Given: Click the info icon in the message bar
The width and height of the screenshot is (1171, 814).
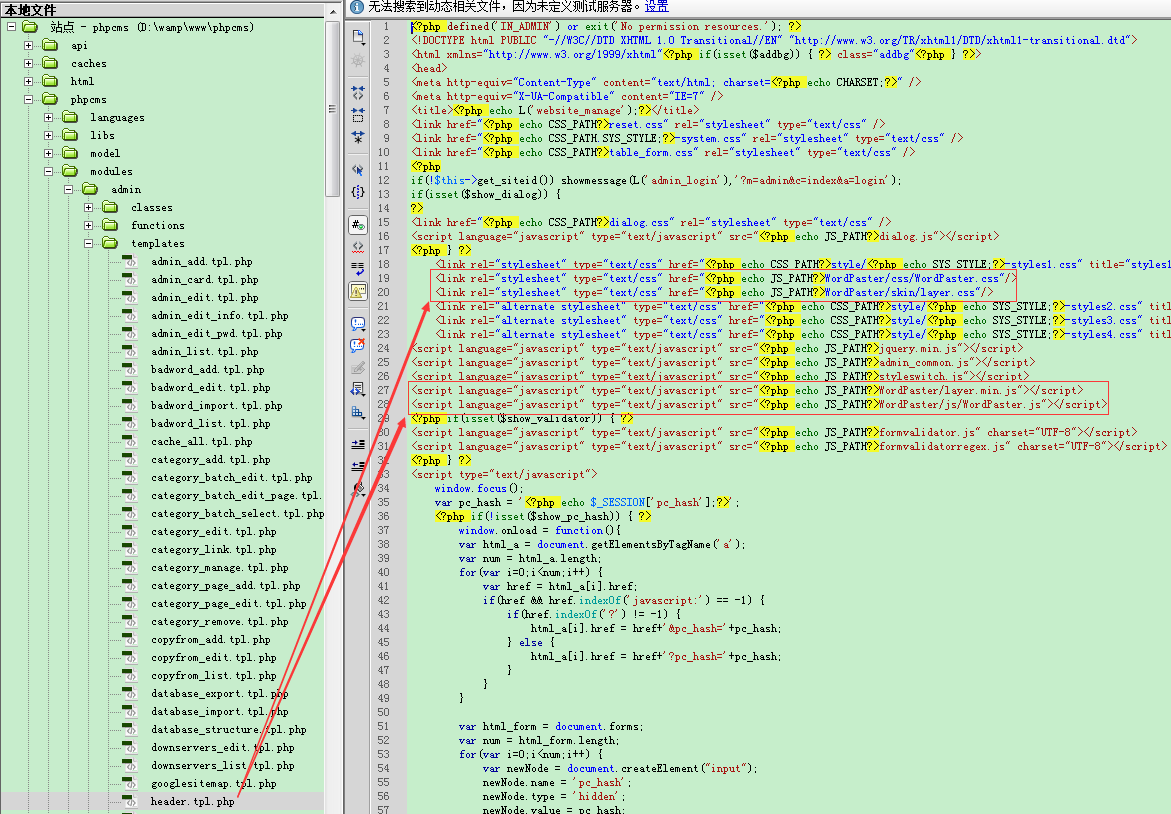Looking at the screenshot, I should (x=357, y=7).
